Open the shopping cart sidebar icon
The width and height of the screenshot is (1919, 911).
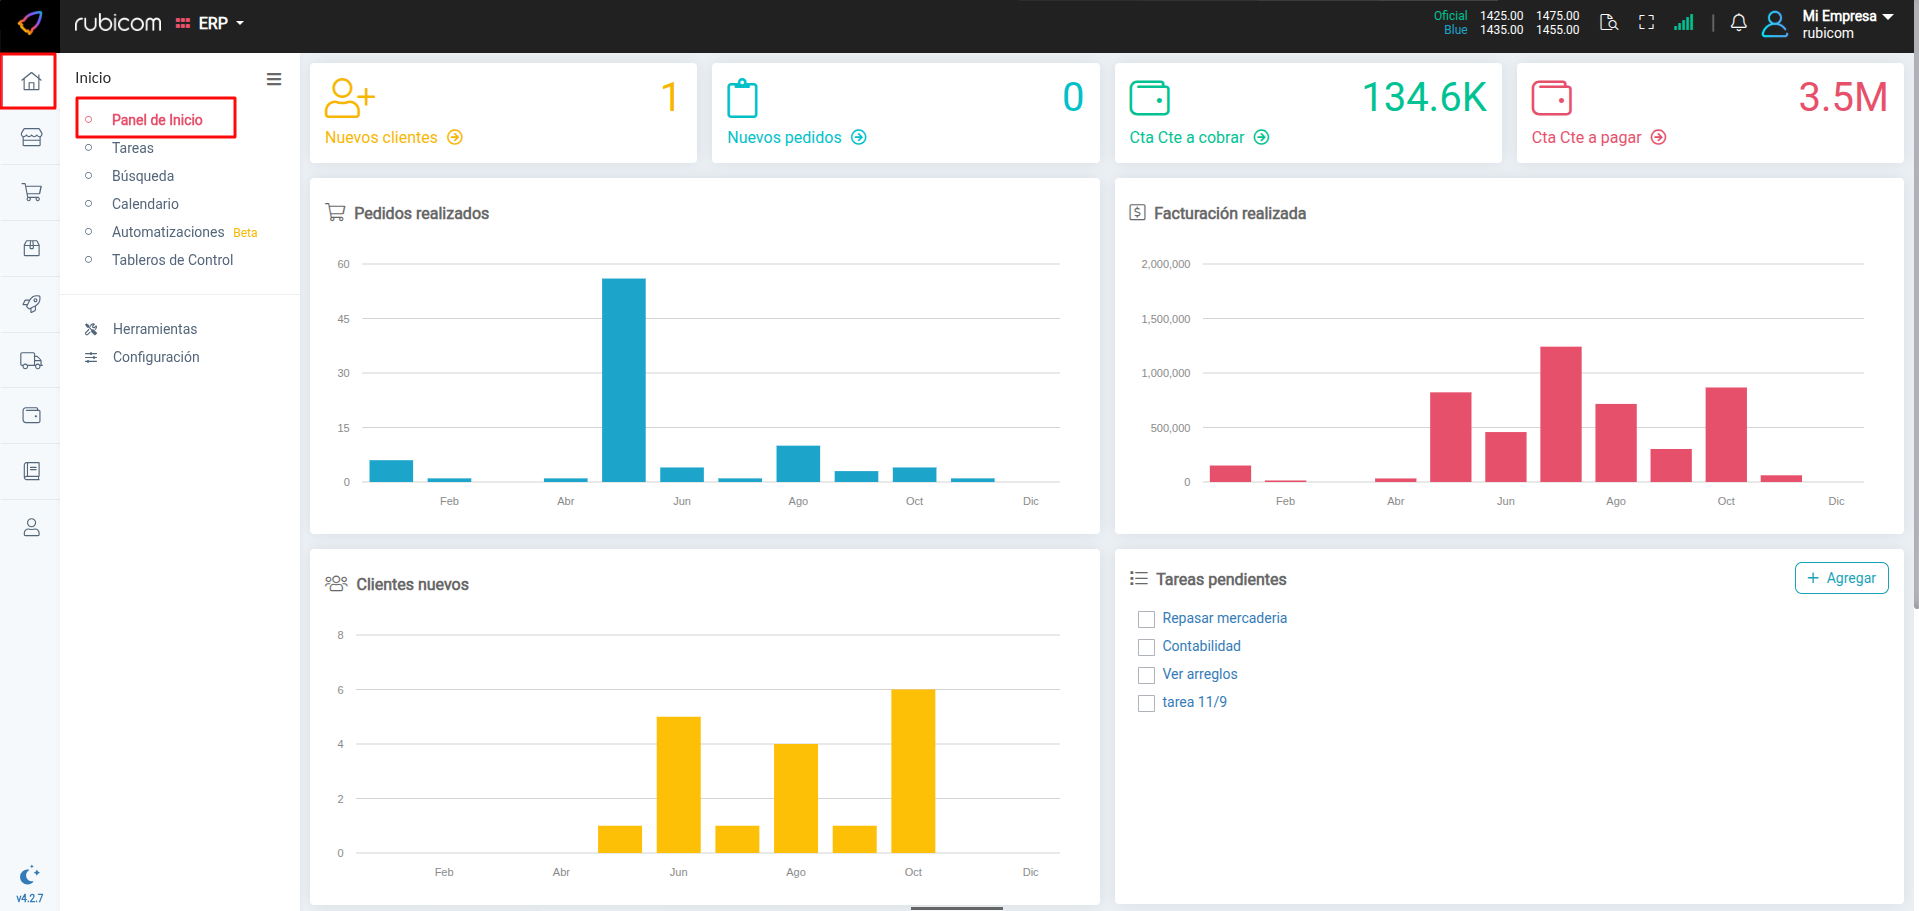tap(31, 192)
